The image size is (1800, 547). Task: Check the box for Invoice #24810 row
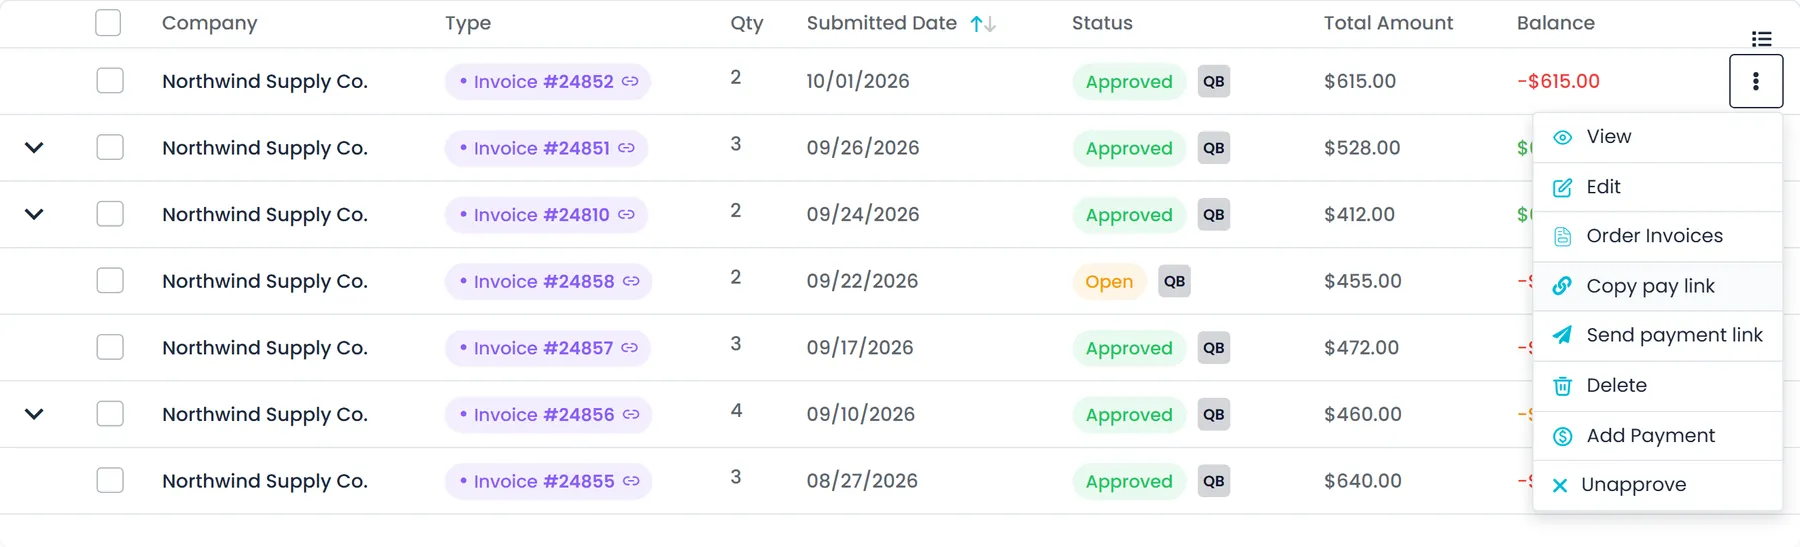[x=110, y=214]
